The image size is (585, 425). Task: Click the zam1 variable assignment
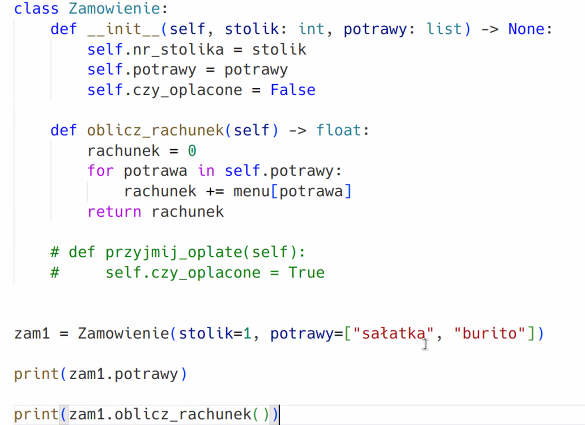tap(32, 333)
